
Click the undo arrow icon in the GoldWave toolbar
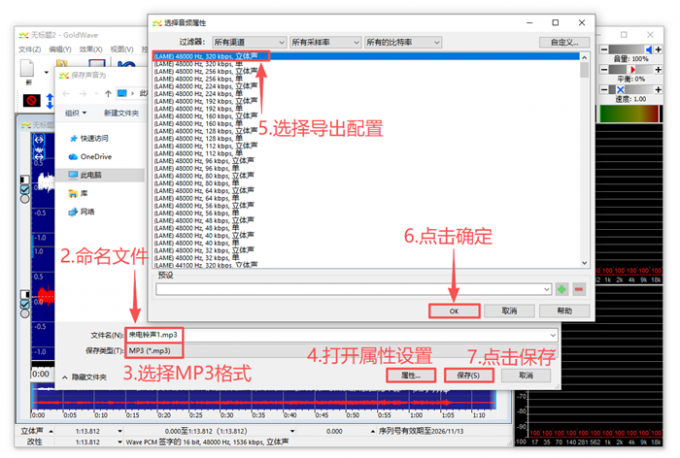127,65
